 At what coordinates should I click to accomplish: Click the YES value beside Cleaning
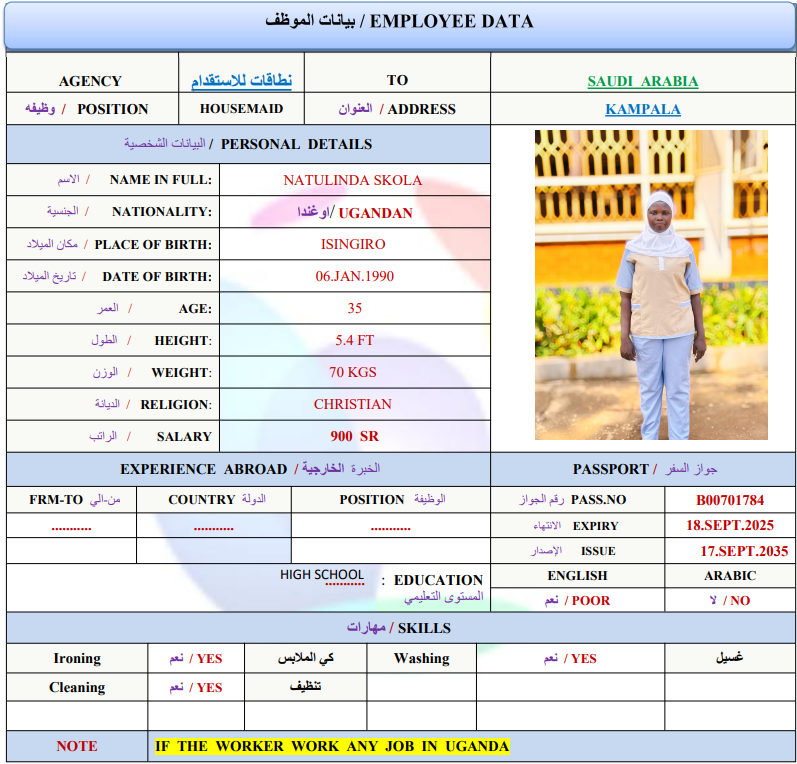pyautogui.click(x=209, y=688)
